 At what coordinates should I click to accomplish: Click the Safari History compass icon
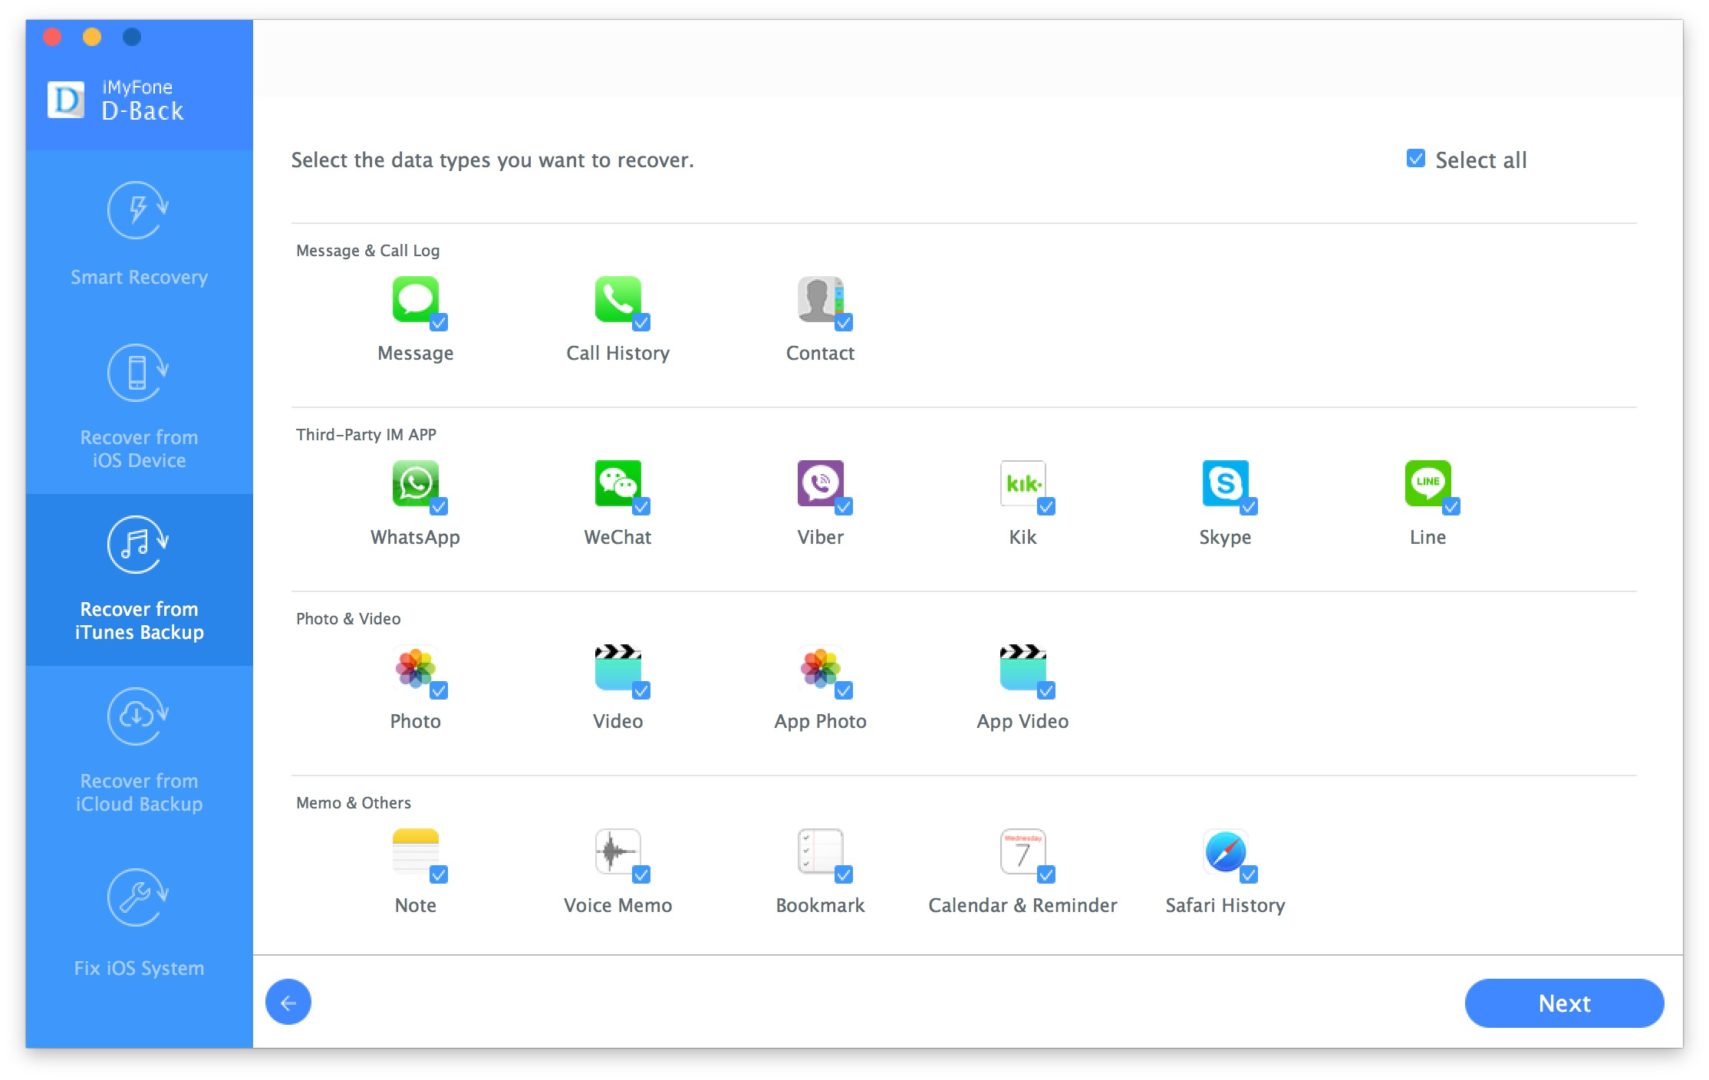[x=1225, y=851]
